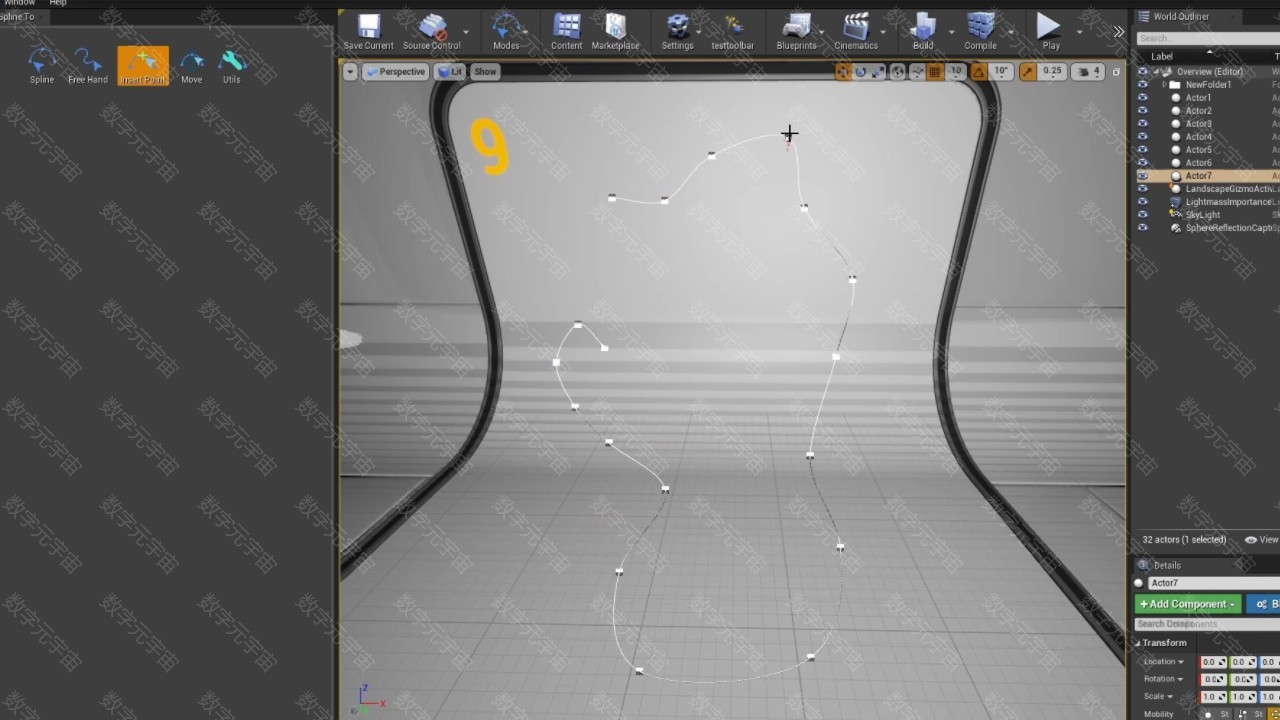The width and height of the screenshot is (1280, 720).
Task: Start Play in editor
Action: [1050, 32]
